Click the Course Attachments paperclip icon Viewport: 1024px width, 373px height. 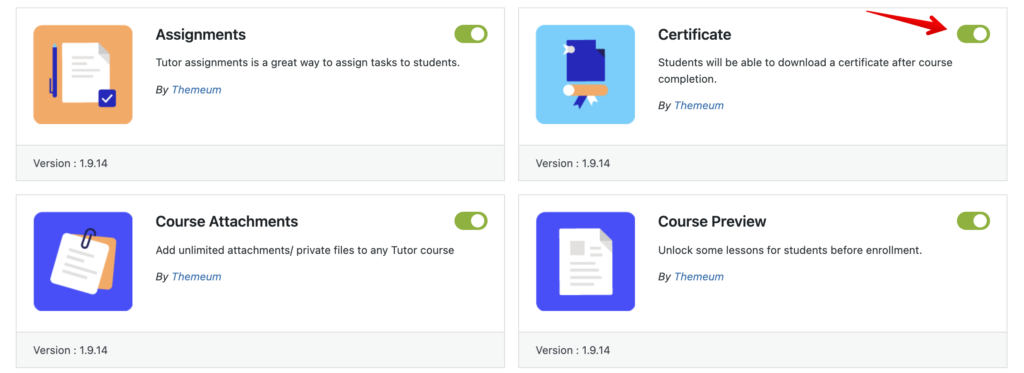[x=83, y=261]
